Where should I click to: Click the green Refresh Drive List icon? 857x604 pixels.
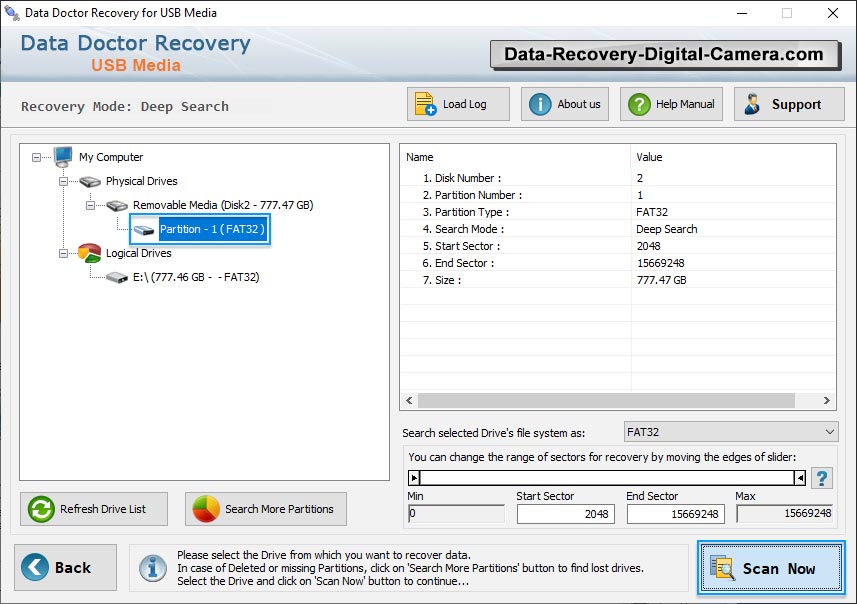point(41,509)
